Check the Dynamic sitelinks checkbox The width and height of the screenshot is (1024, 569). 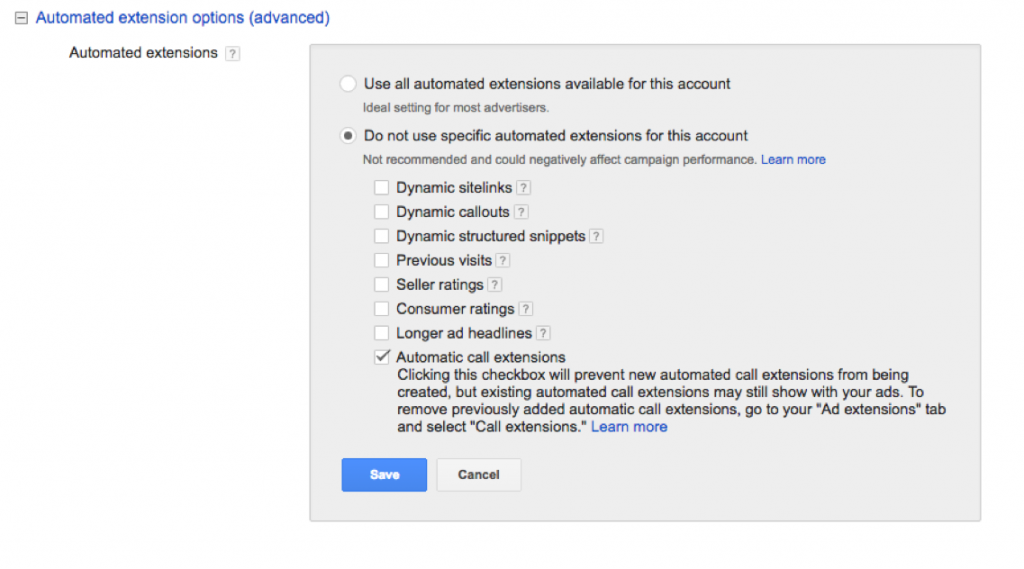tap(381, 188)
